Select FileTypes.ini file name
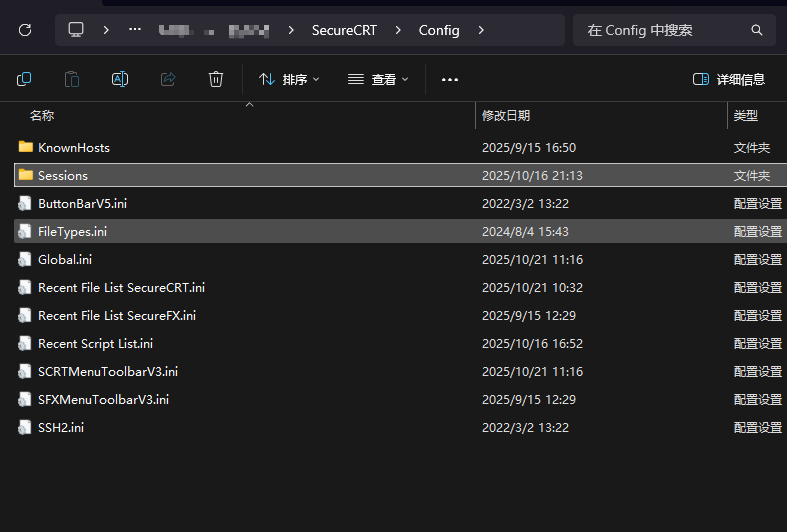The width and height of the screenshot is (787, 532). (x=72, y=232)
